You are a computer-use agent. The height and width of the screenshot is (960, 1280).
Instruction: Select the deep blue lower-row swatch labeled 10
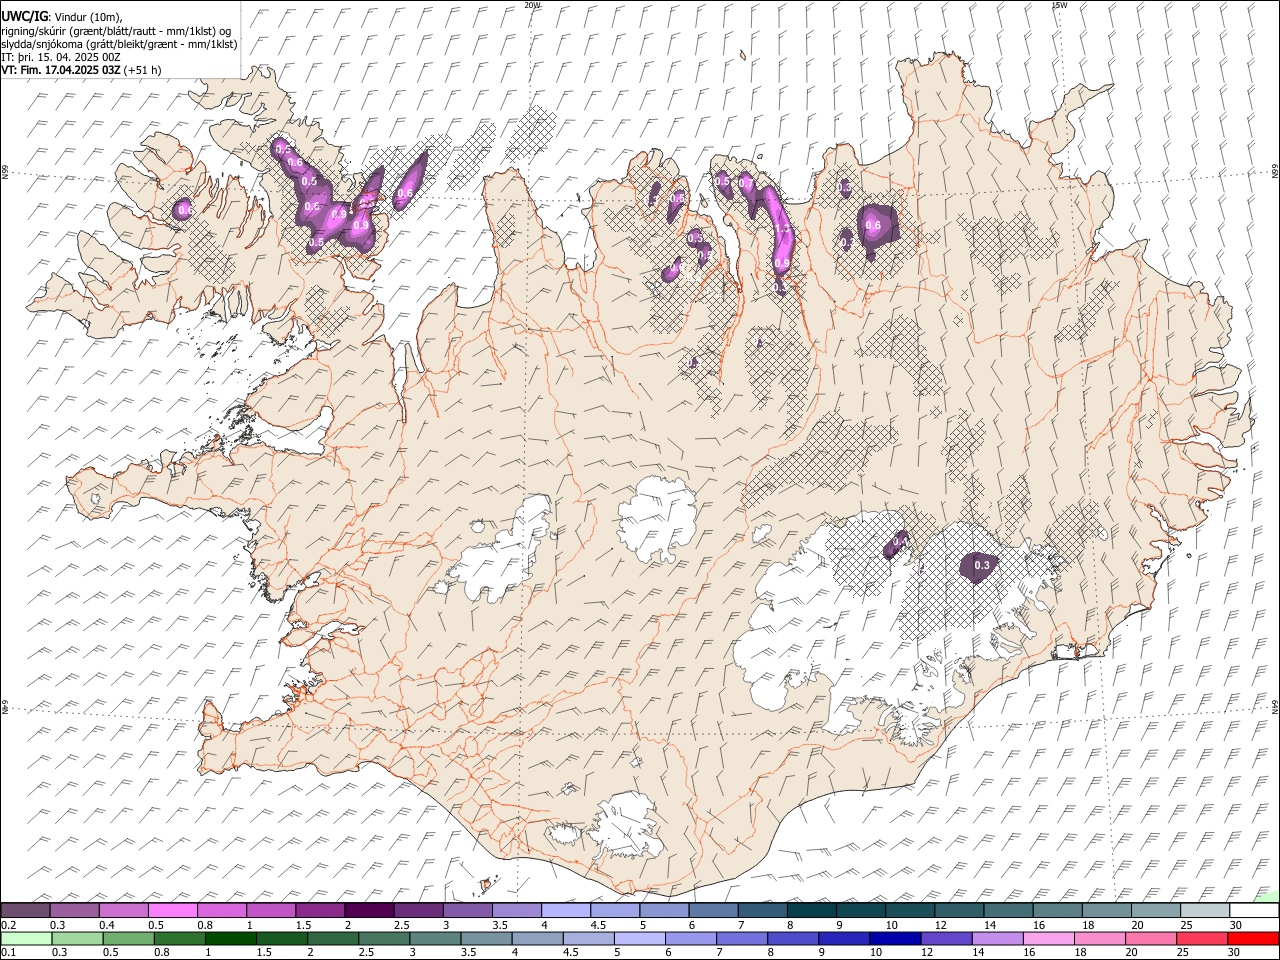(895, 938)
